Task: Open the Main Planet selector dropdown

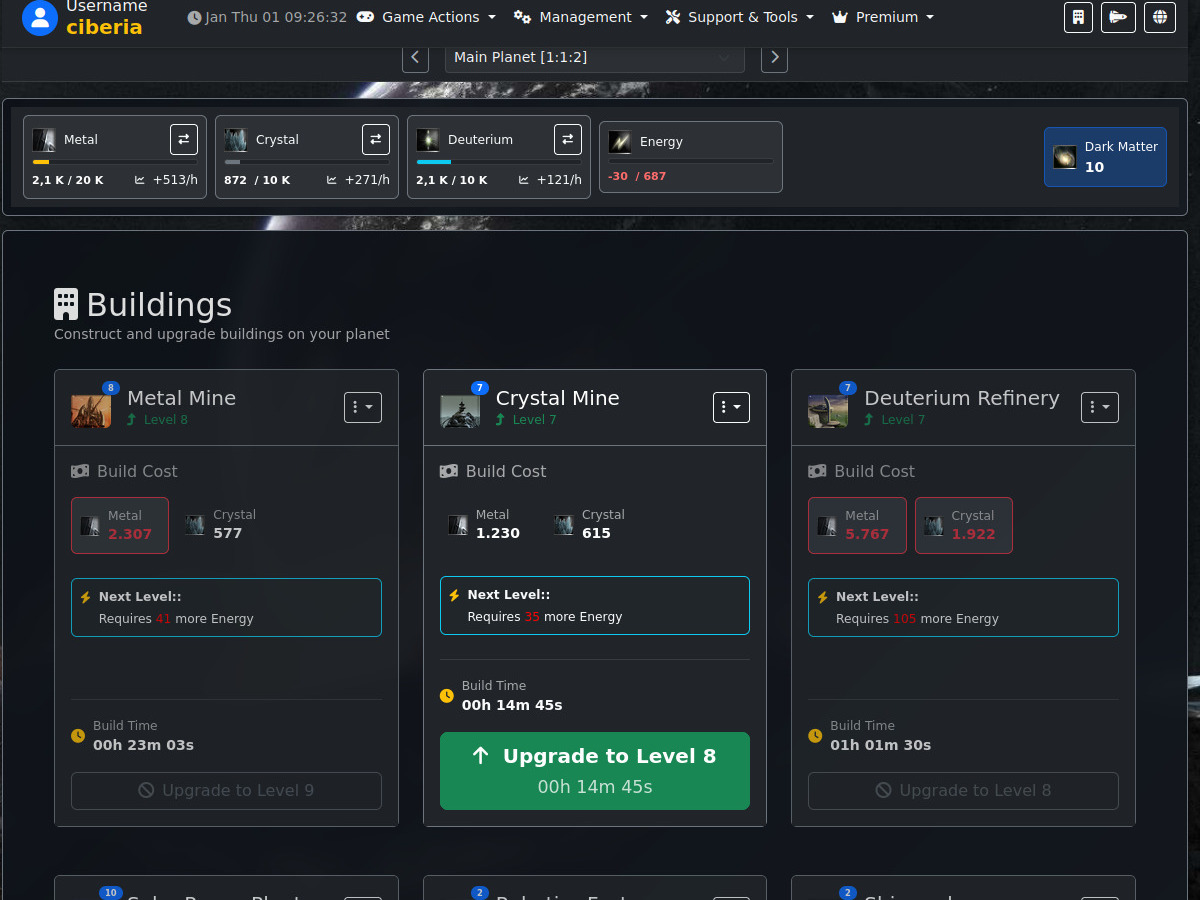Action: [x=594, y=58]
